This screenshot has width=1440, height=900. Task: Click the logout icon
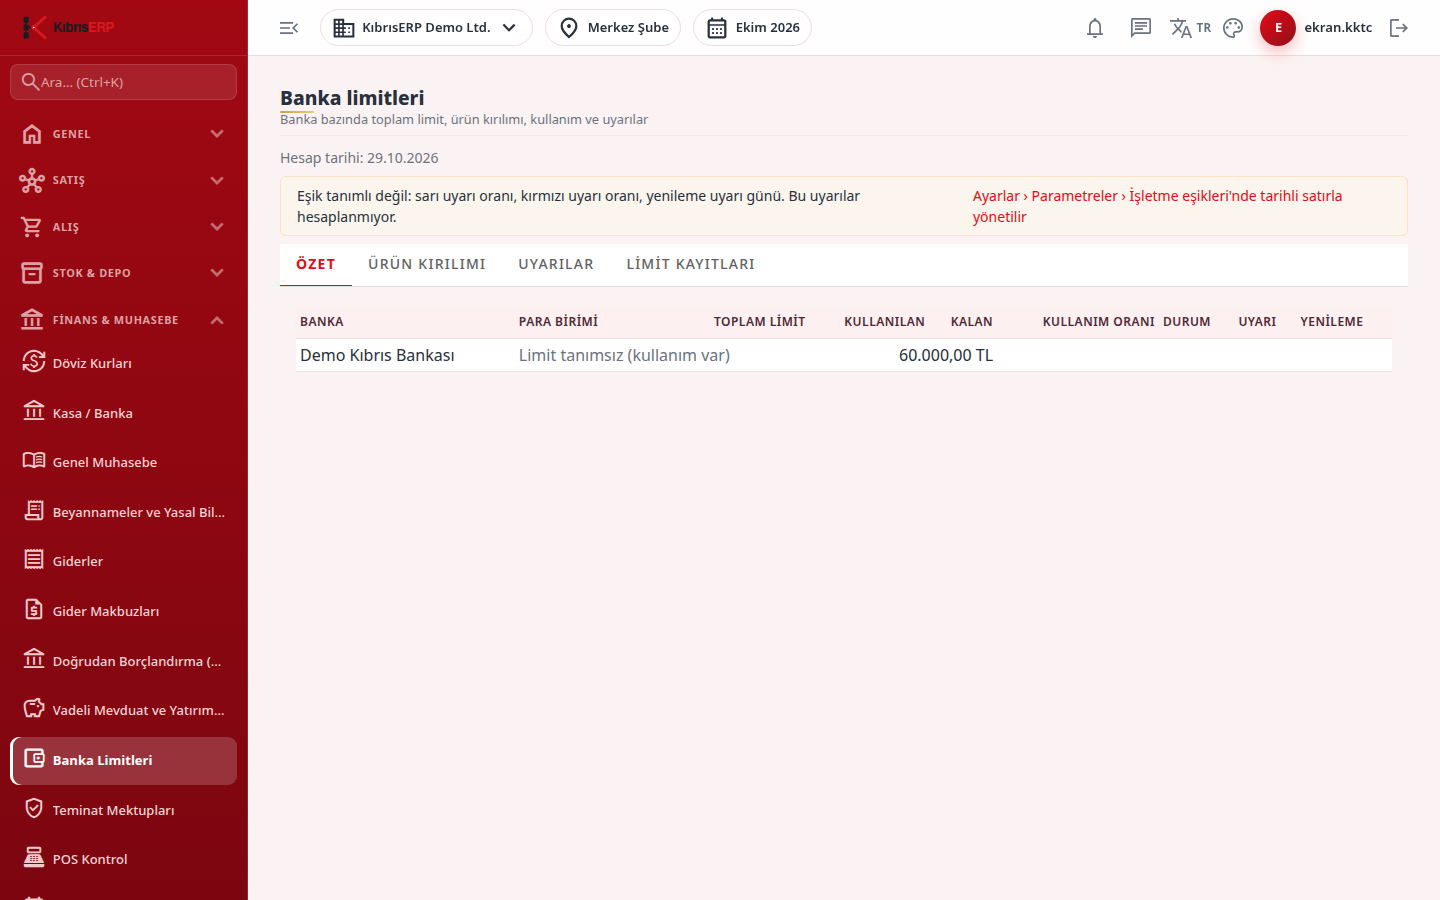(x=1399, y=28)
